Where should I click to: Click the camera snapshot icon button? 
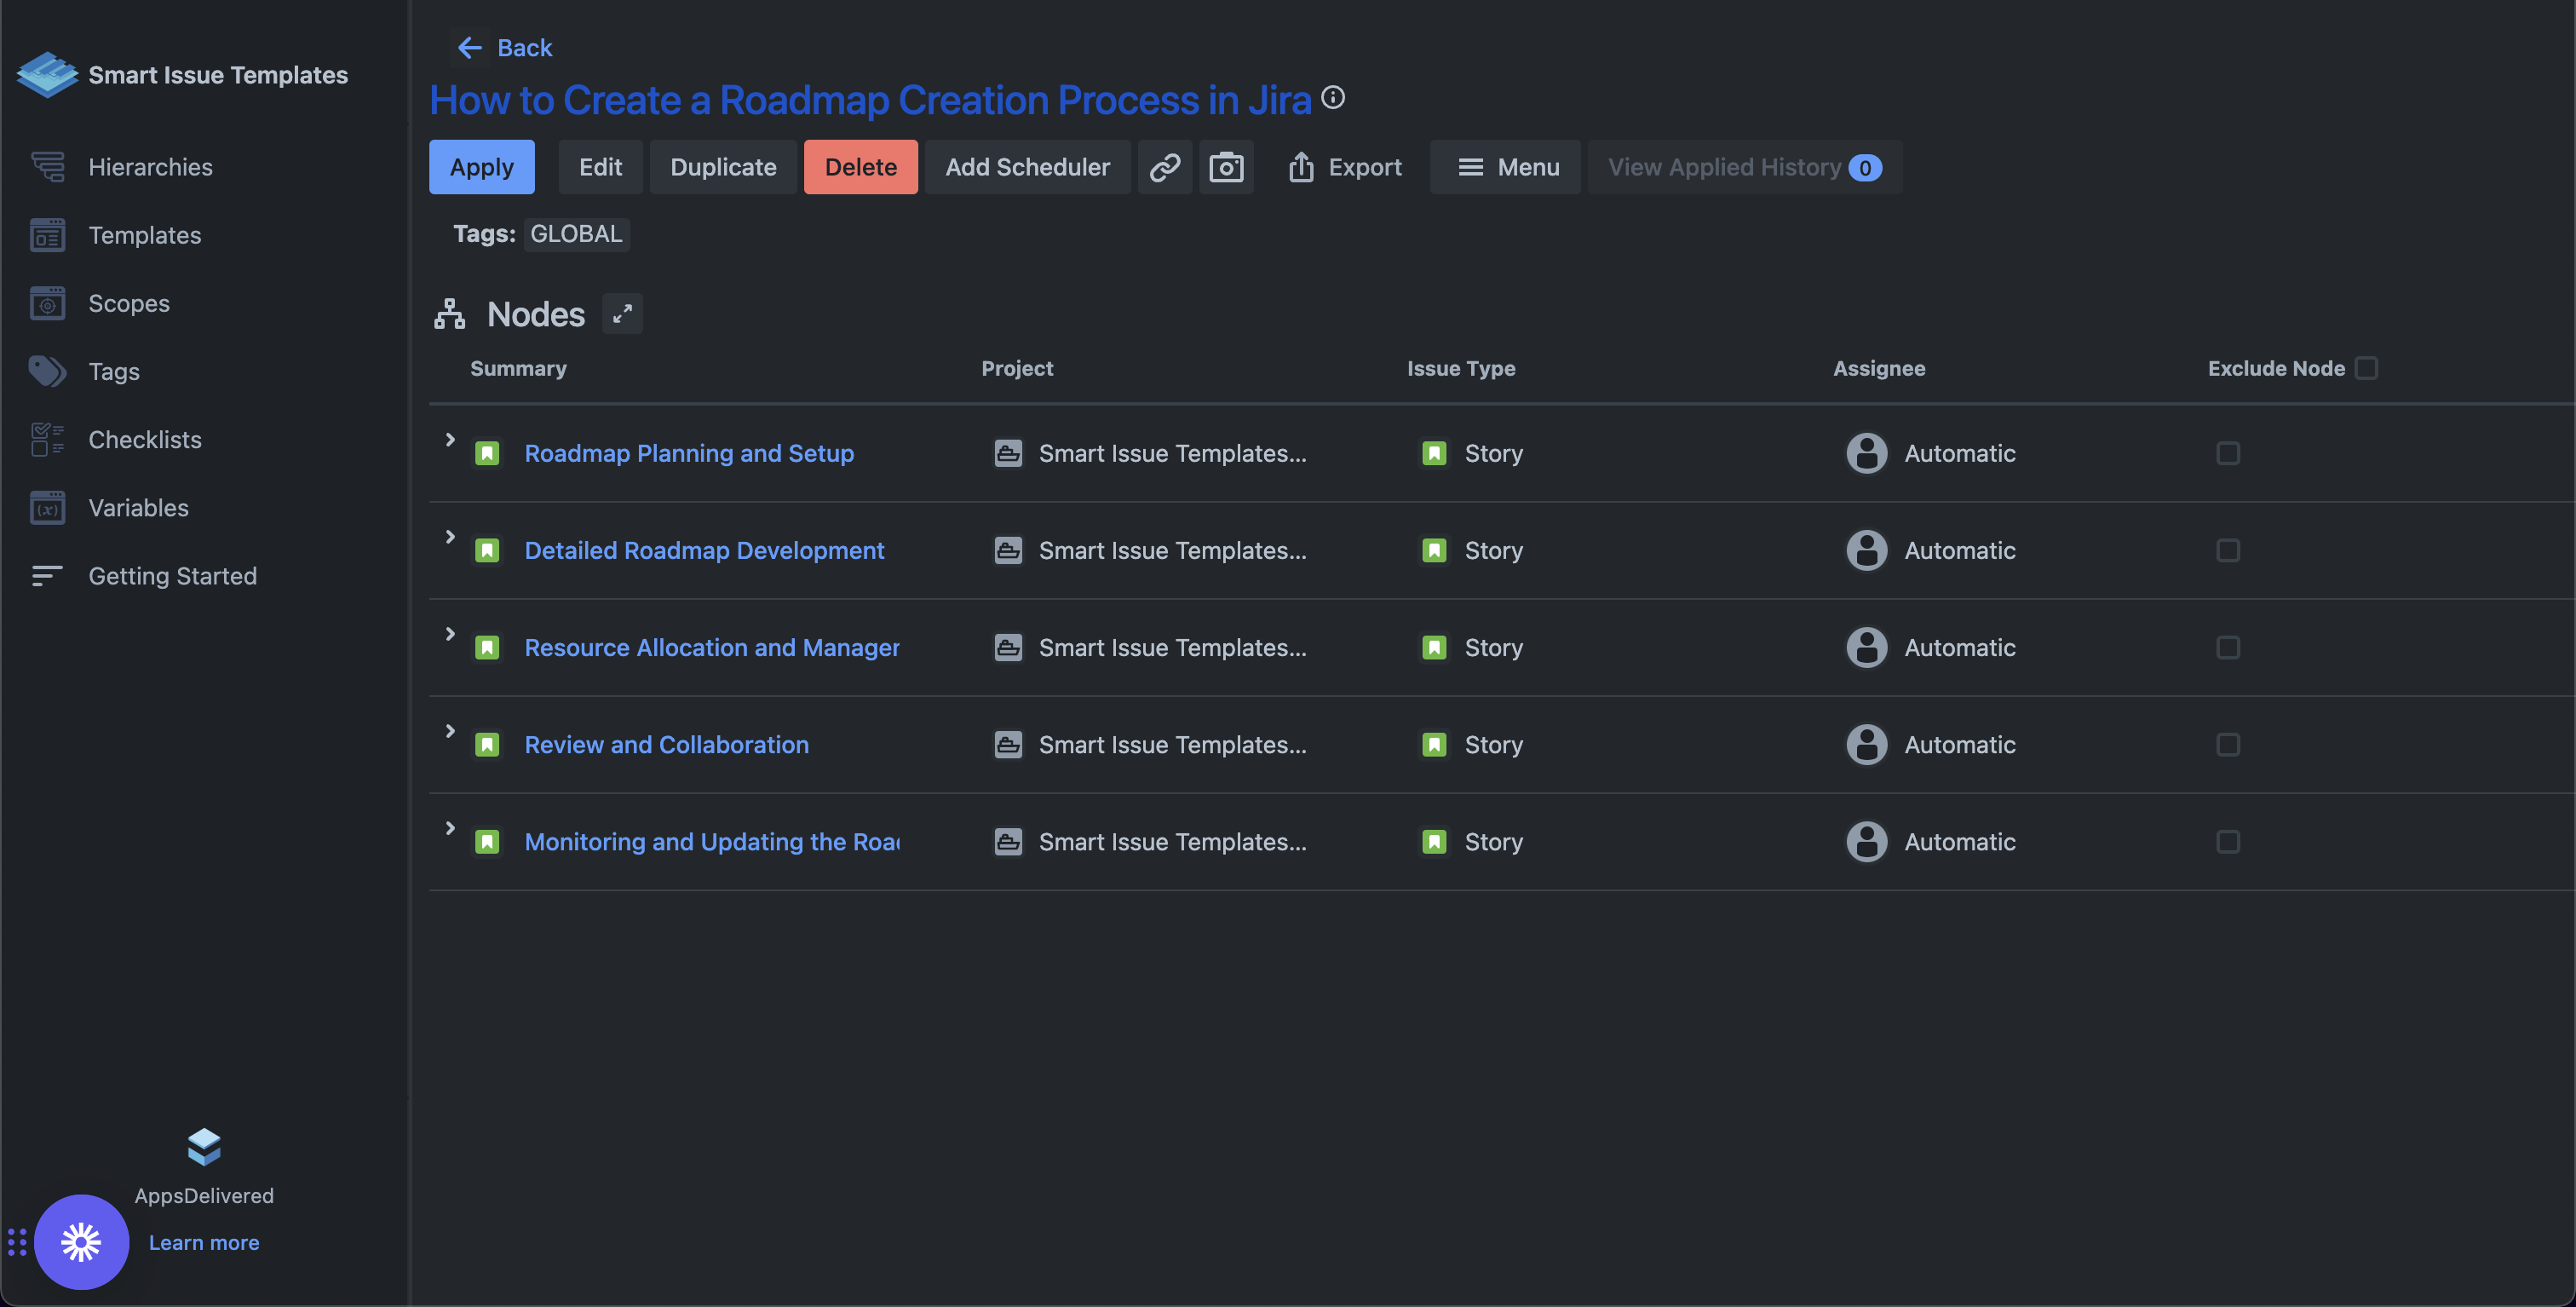pyautogui.click(x=1226, y=167)
